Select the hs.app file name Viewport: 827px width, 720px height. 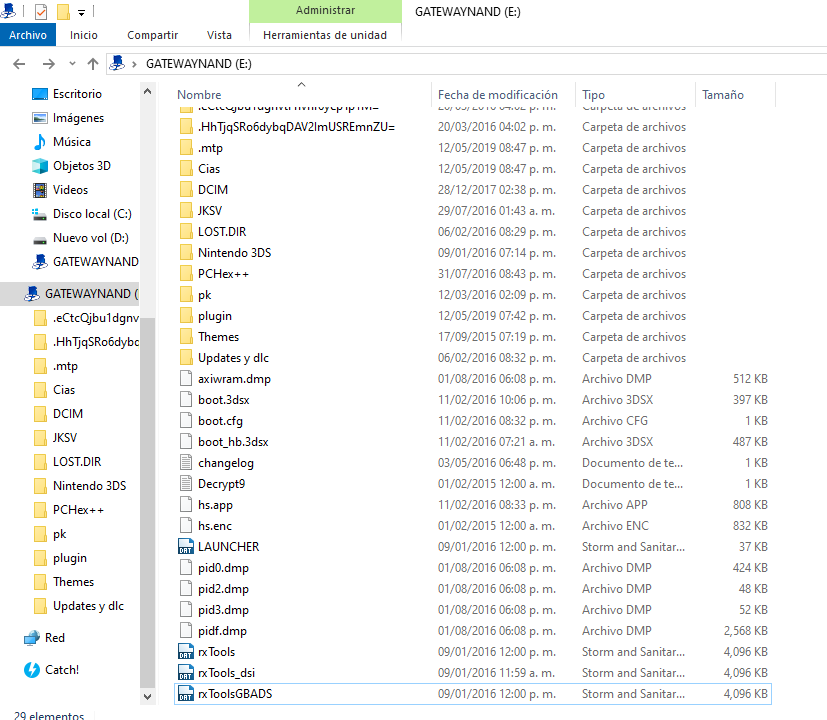(215, 505)
